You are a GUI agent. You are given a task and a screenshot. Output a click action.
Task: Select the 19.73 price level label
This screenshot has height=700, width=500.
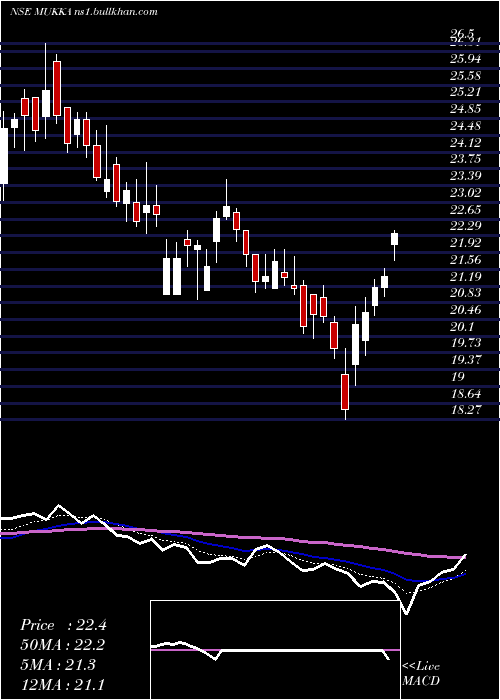(x=465, y=343)
